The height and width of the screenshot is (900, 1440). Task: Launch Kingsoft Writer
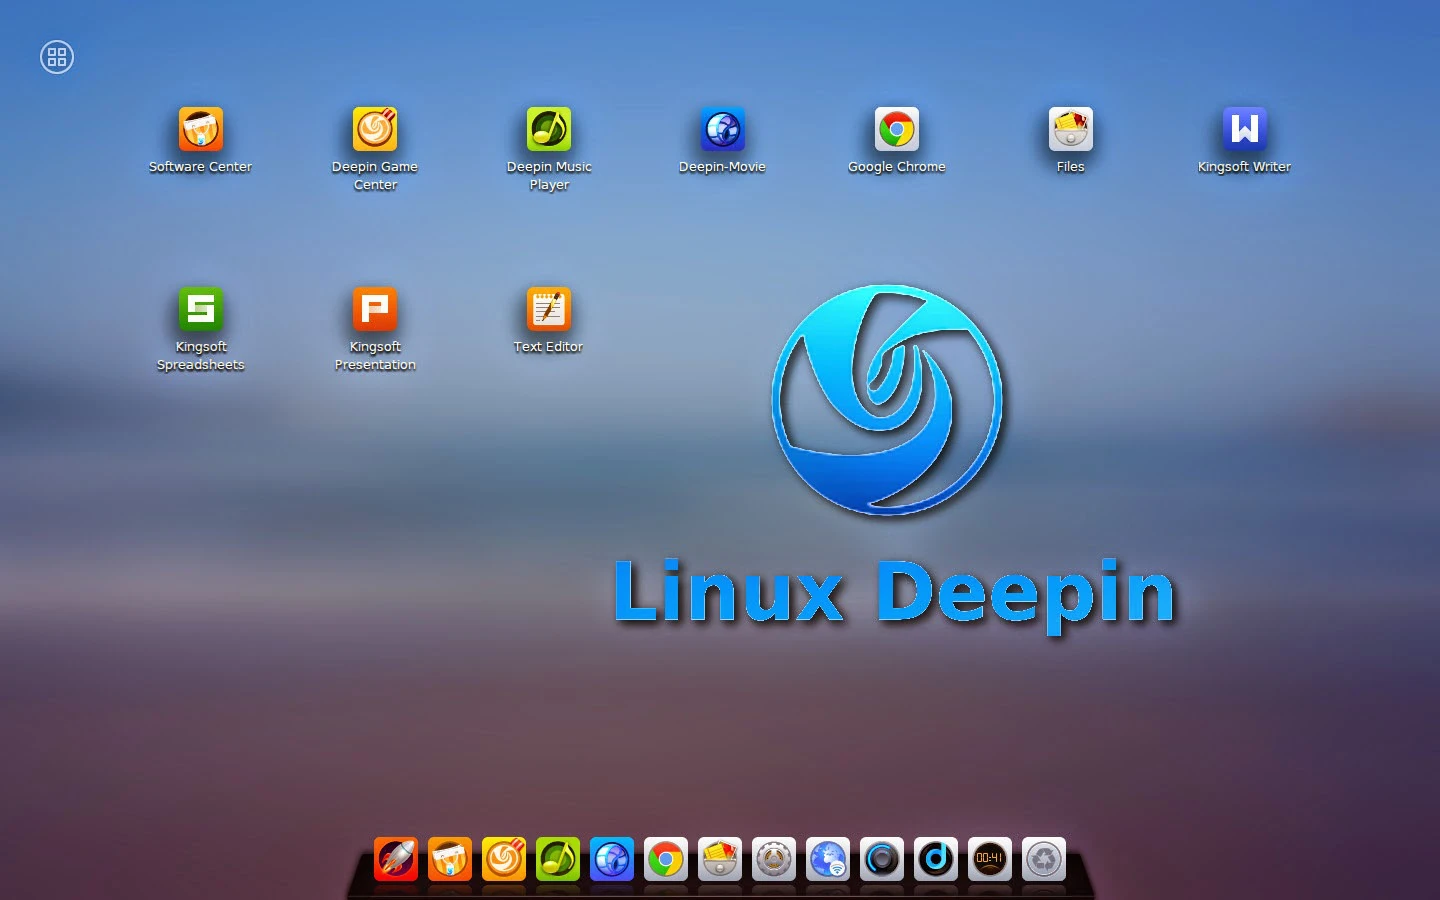point(1244,130)
